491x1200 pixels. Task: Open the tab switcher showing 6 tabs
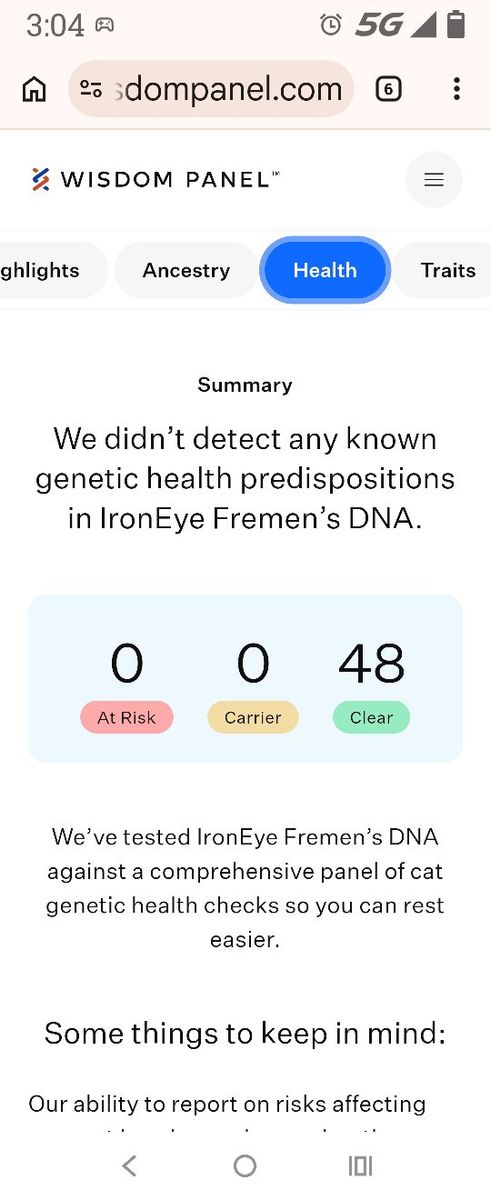click(388, 90)
